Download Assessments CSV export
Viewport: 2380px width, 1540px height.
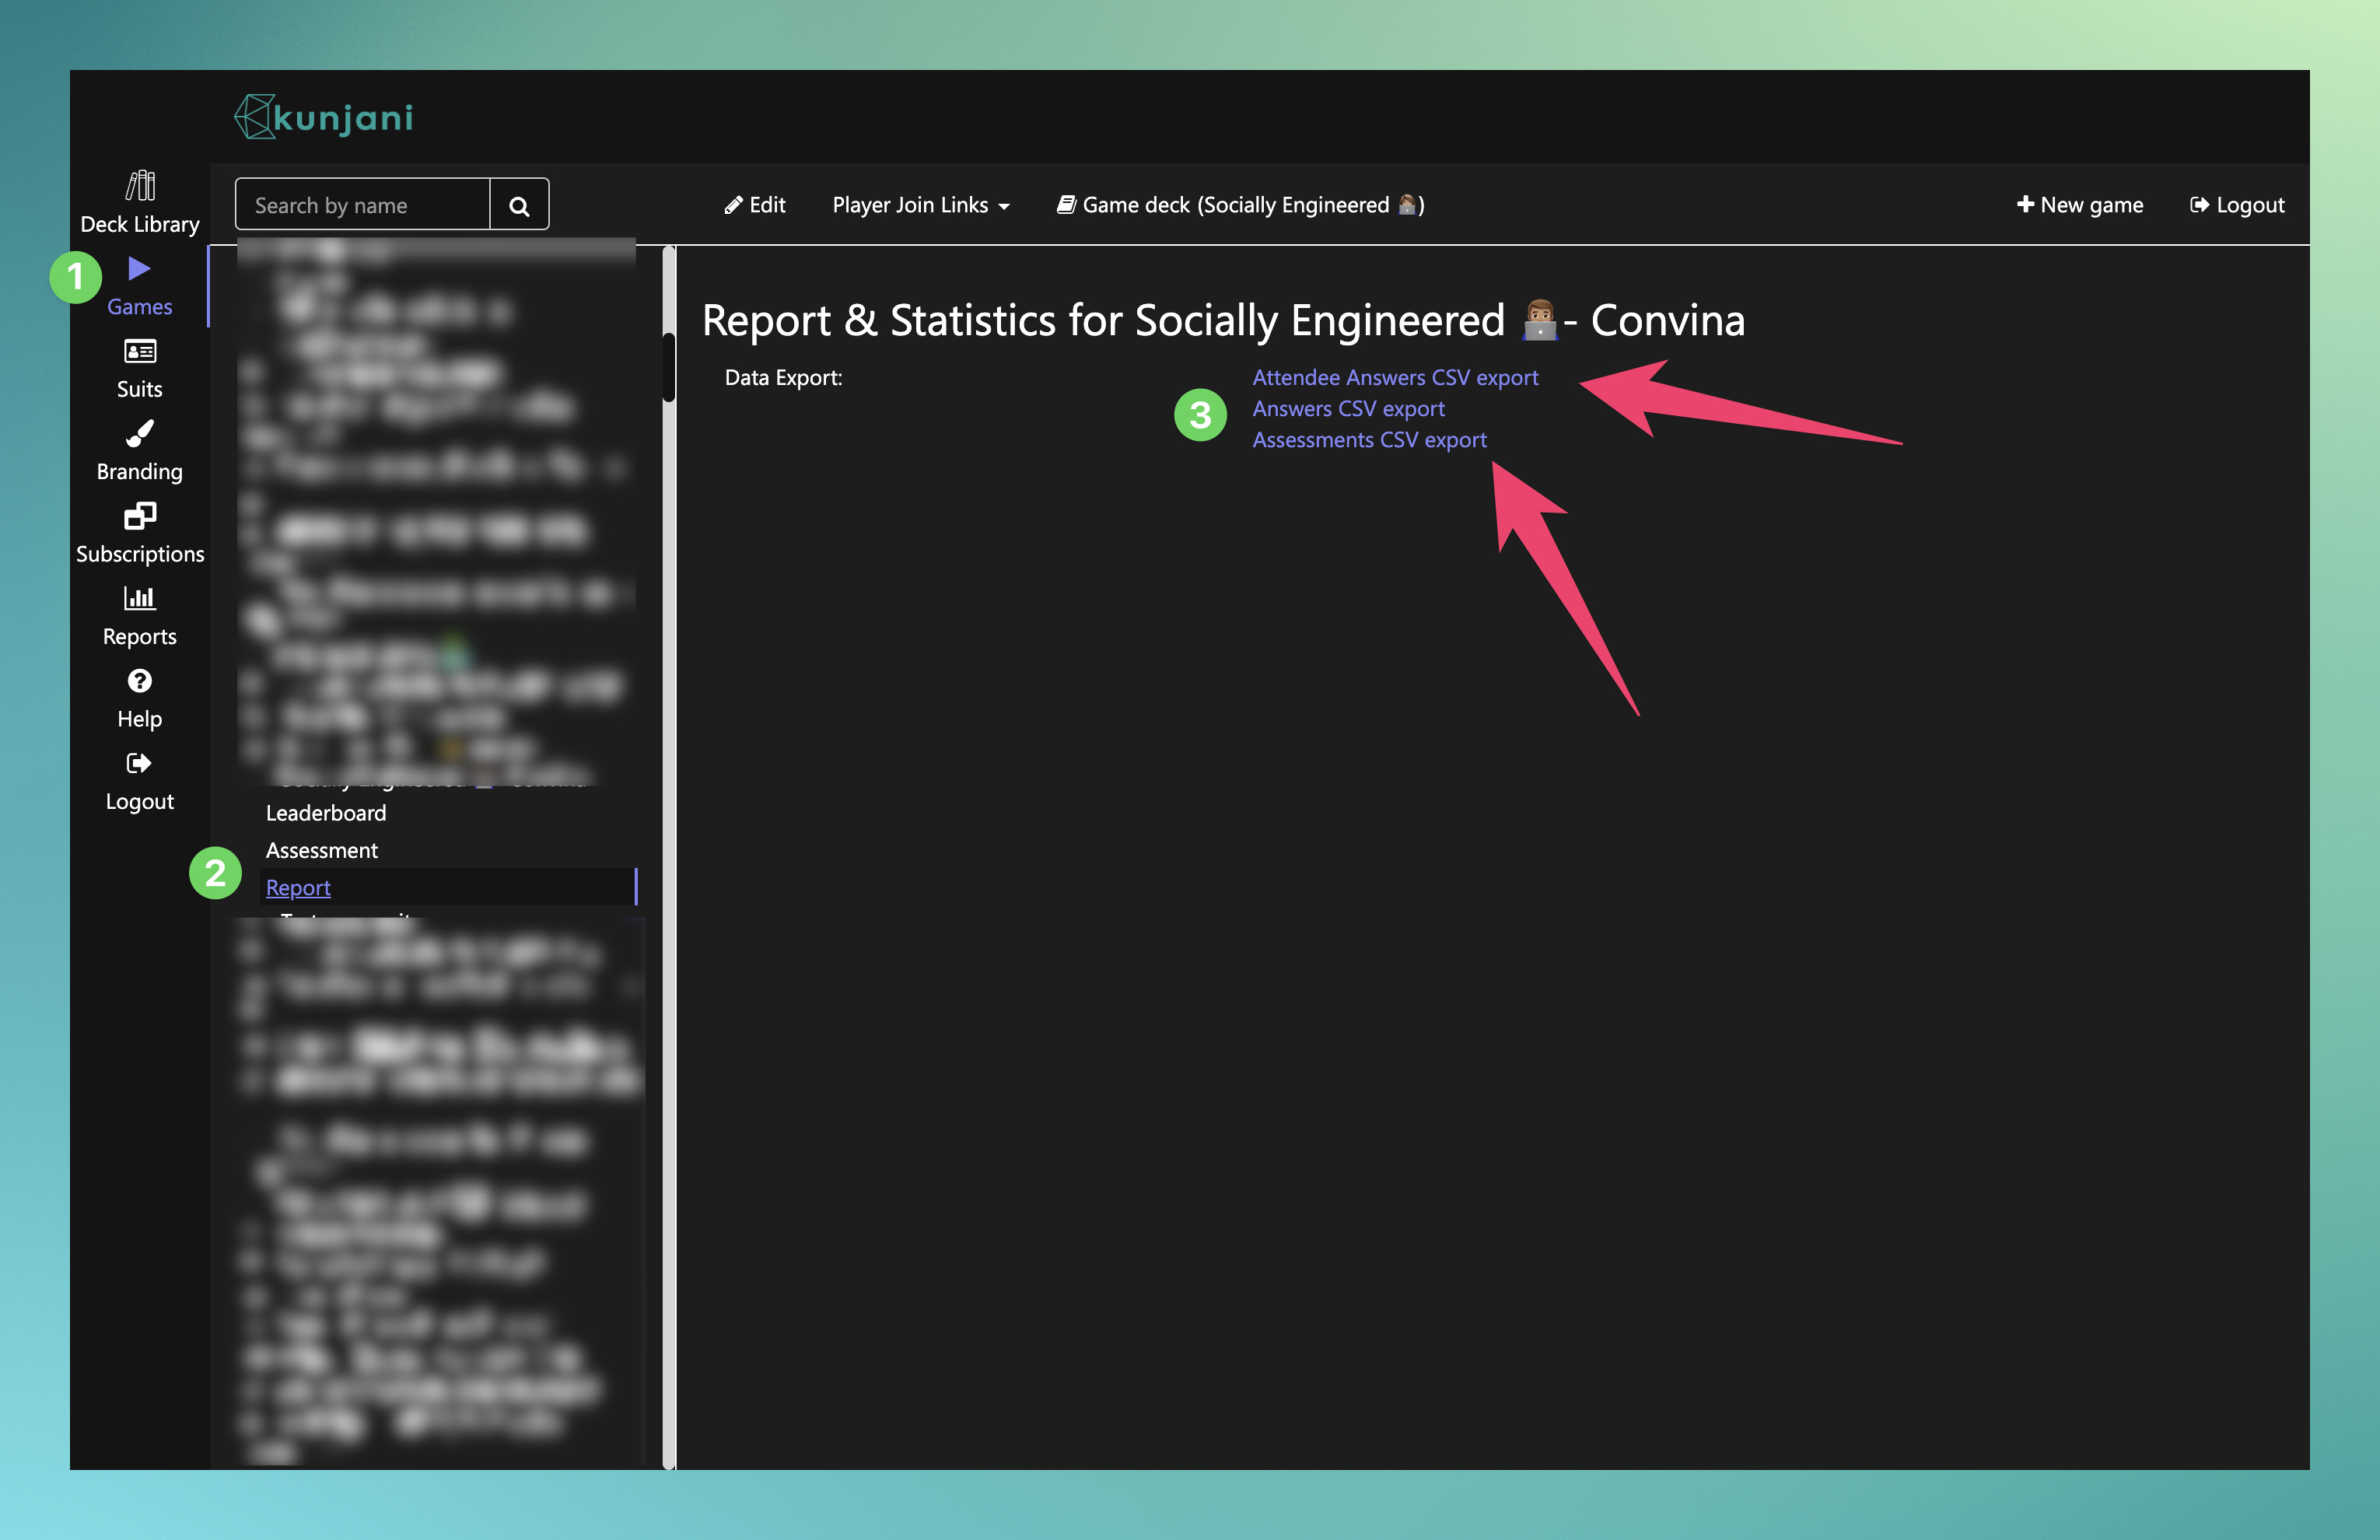pyautogui.click(x=1369, y=440)
